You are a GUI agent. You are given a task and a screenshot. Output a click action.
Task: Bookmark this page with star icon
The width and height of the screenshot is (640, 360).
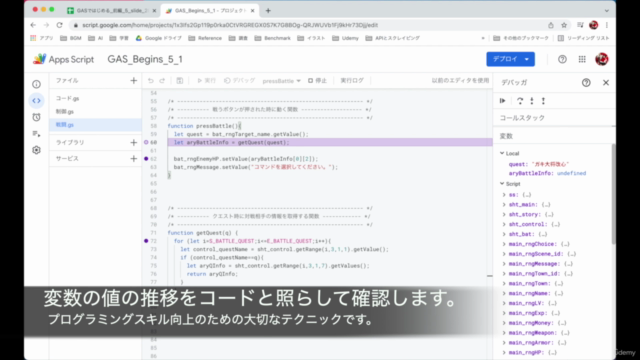pos(564,25)
